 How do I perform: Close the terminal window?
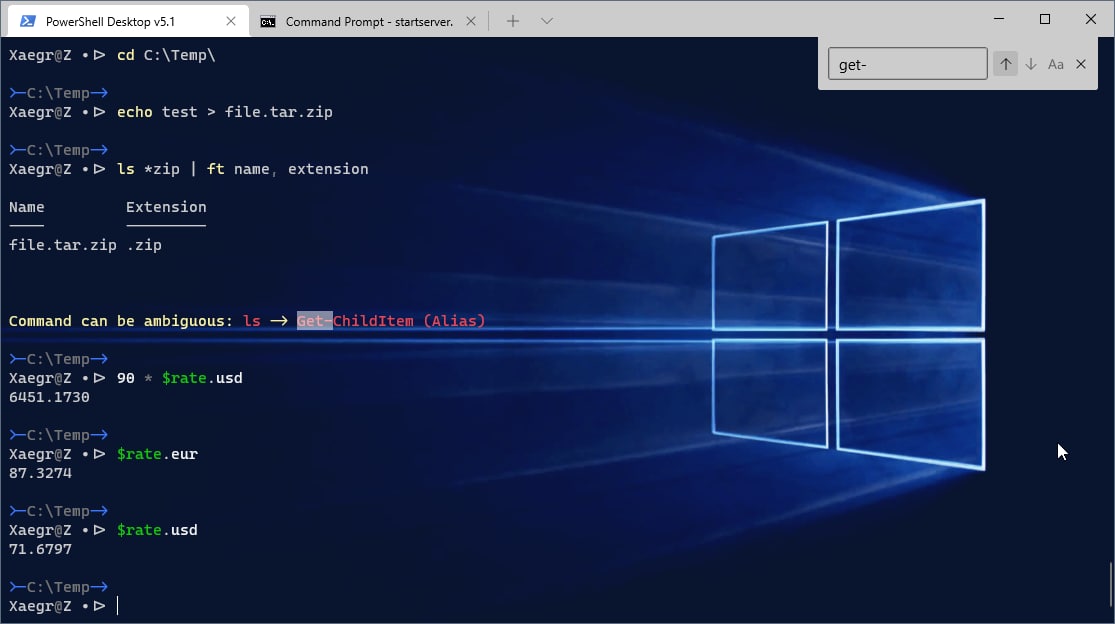1091,18
